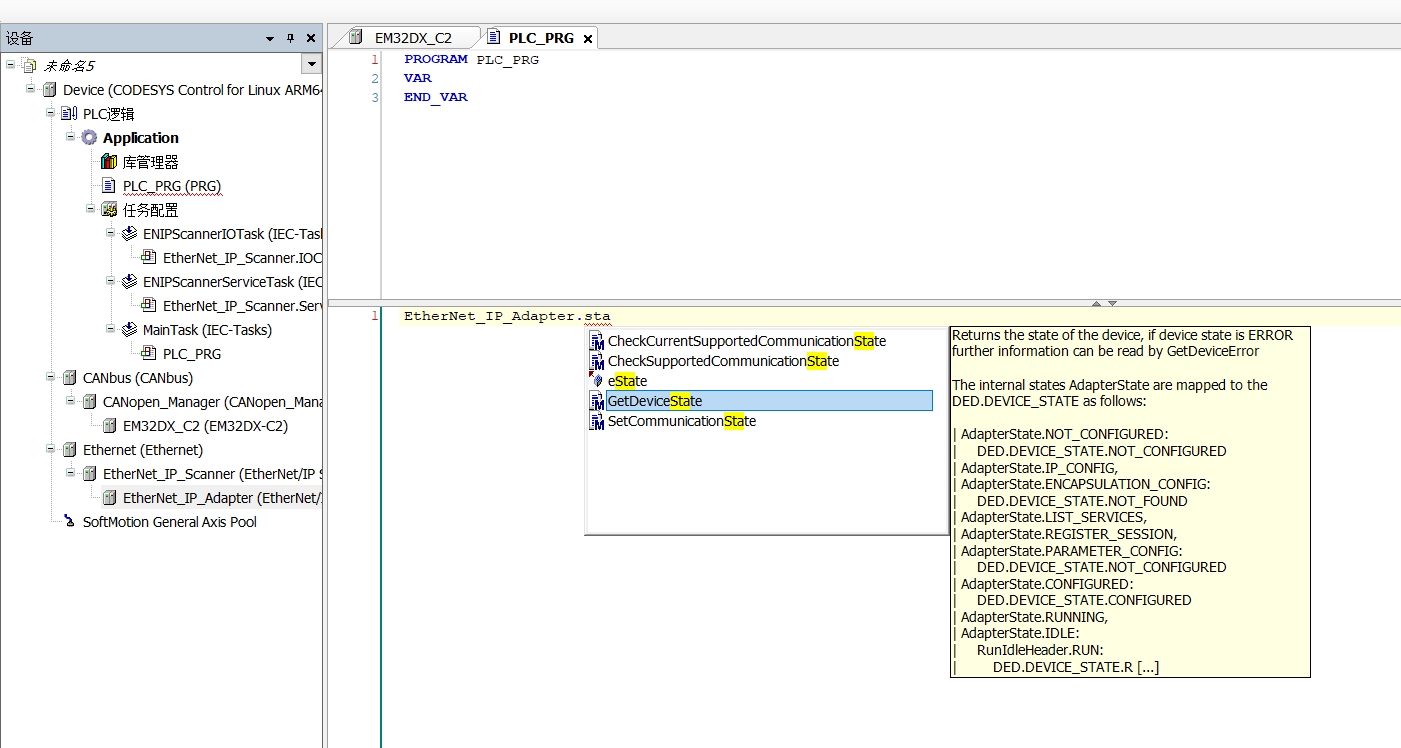
Task: Click the ENIPScannerServiceTask task icon
Action: 129,282
